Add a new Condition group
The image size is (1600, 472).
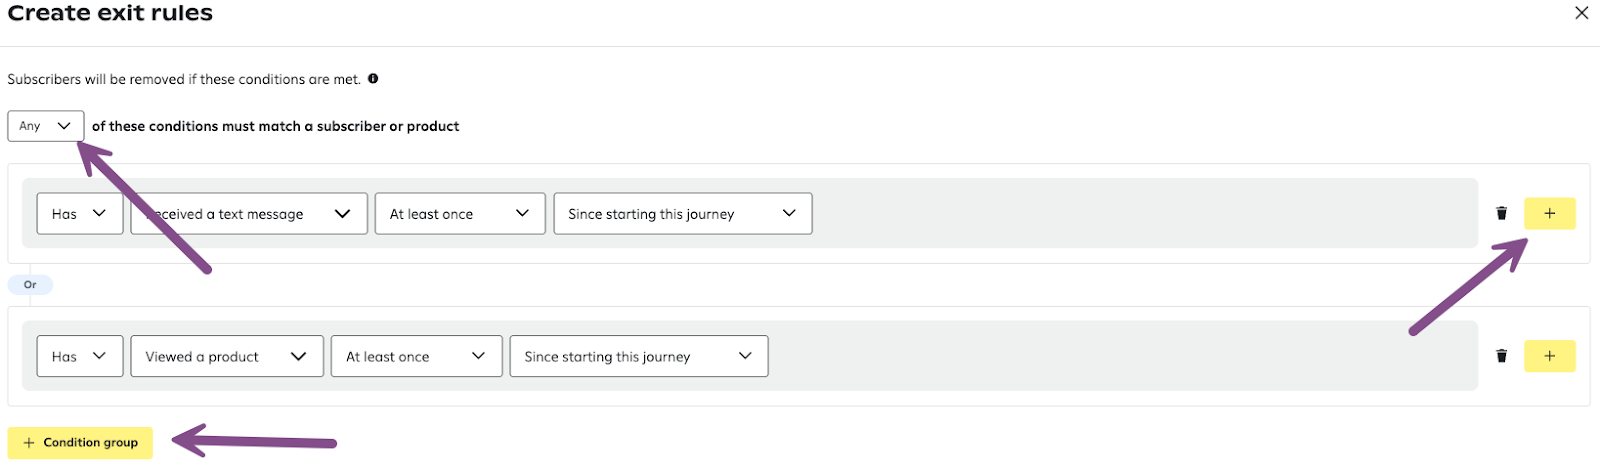[80, 443]
